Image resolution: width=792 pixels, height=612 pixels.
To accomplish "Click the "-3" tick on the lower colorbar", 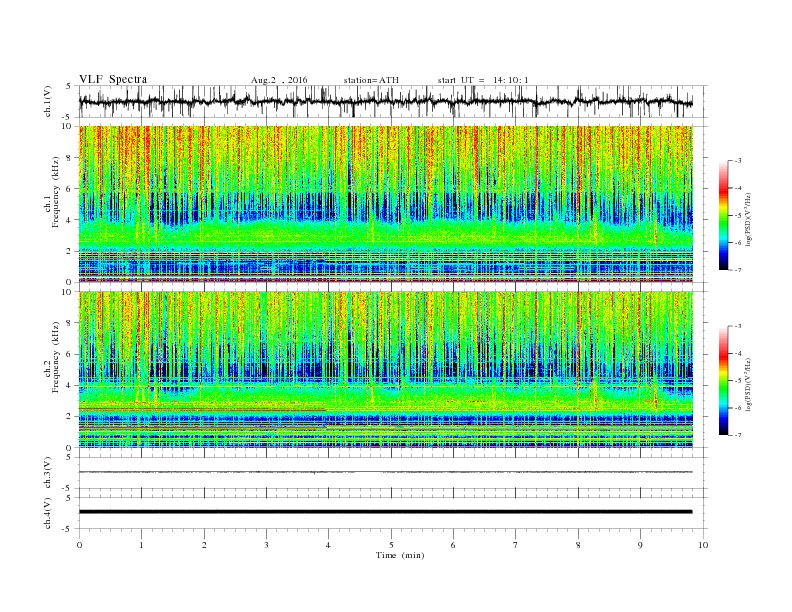I will click(x=738, y=326).
